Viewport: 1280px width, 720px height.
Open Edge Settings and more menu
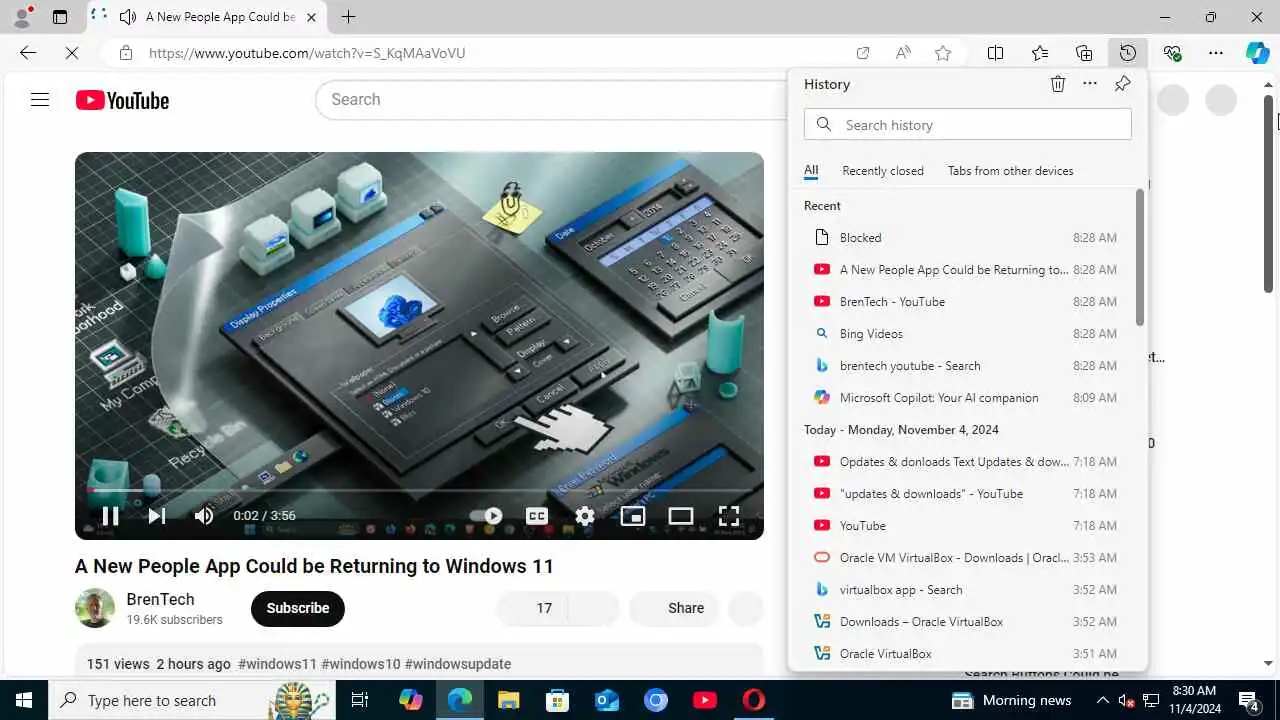tap(1216, 53)
